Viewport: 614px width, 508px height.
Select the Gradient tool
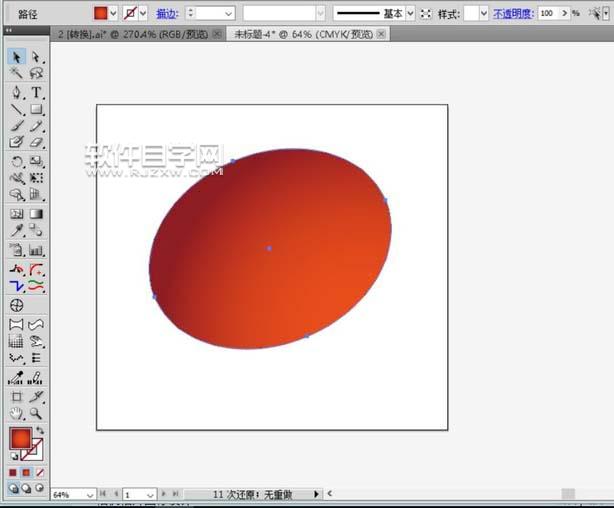[36, 213]
